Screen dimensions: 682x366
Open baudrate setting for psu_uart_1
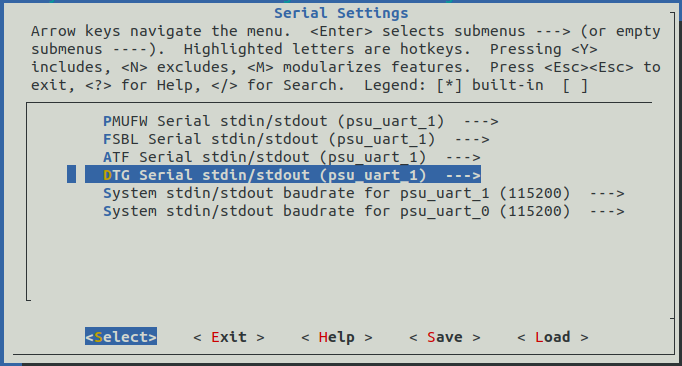(364, 193)
